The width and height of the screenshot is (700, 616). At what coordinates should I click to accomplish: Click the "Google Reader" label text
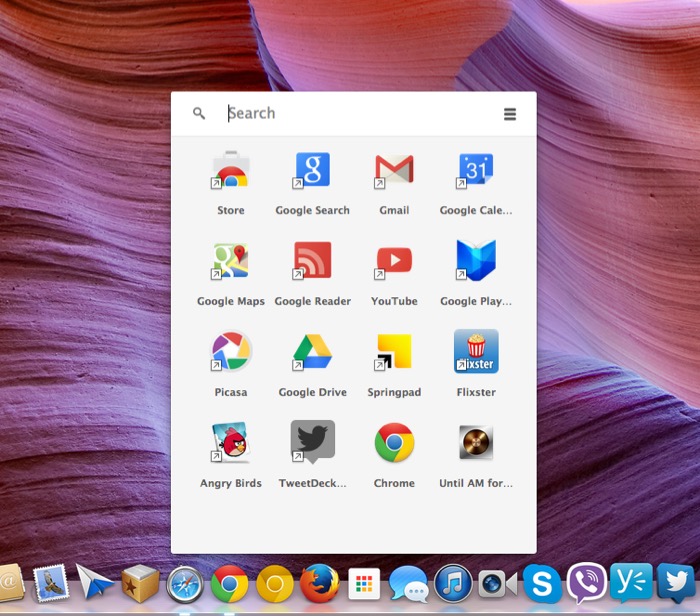coord(312,302)
